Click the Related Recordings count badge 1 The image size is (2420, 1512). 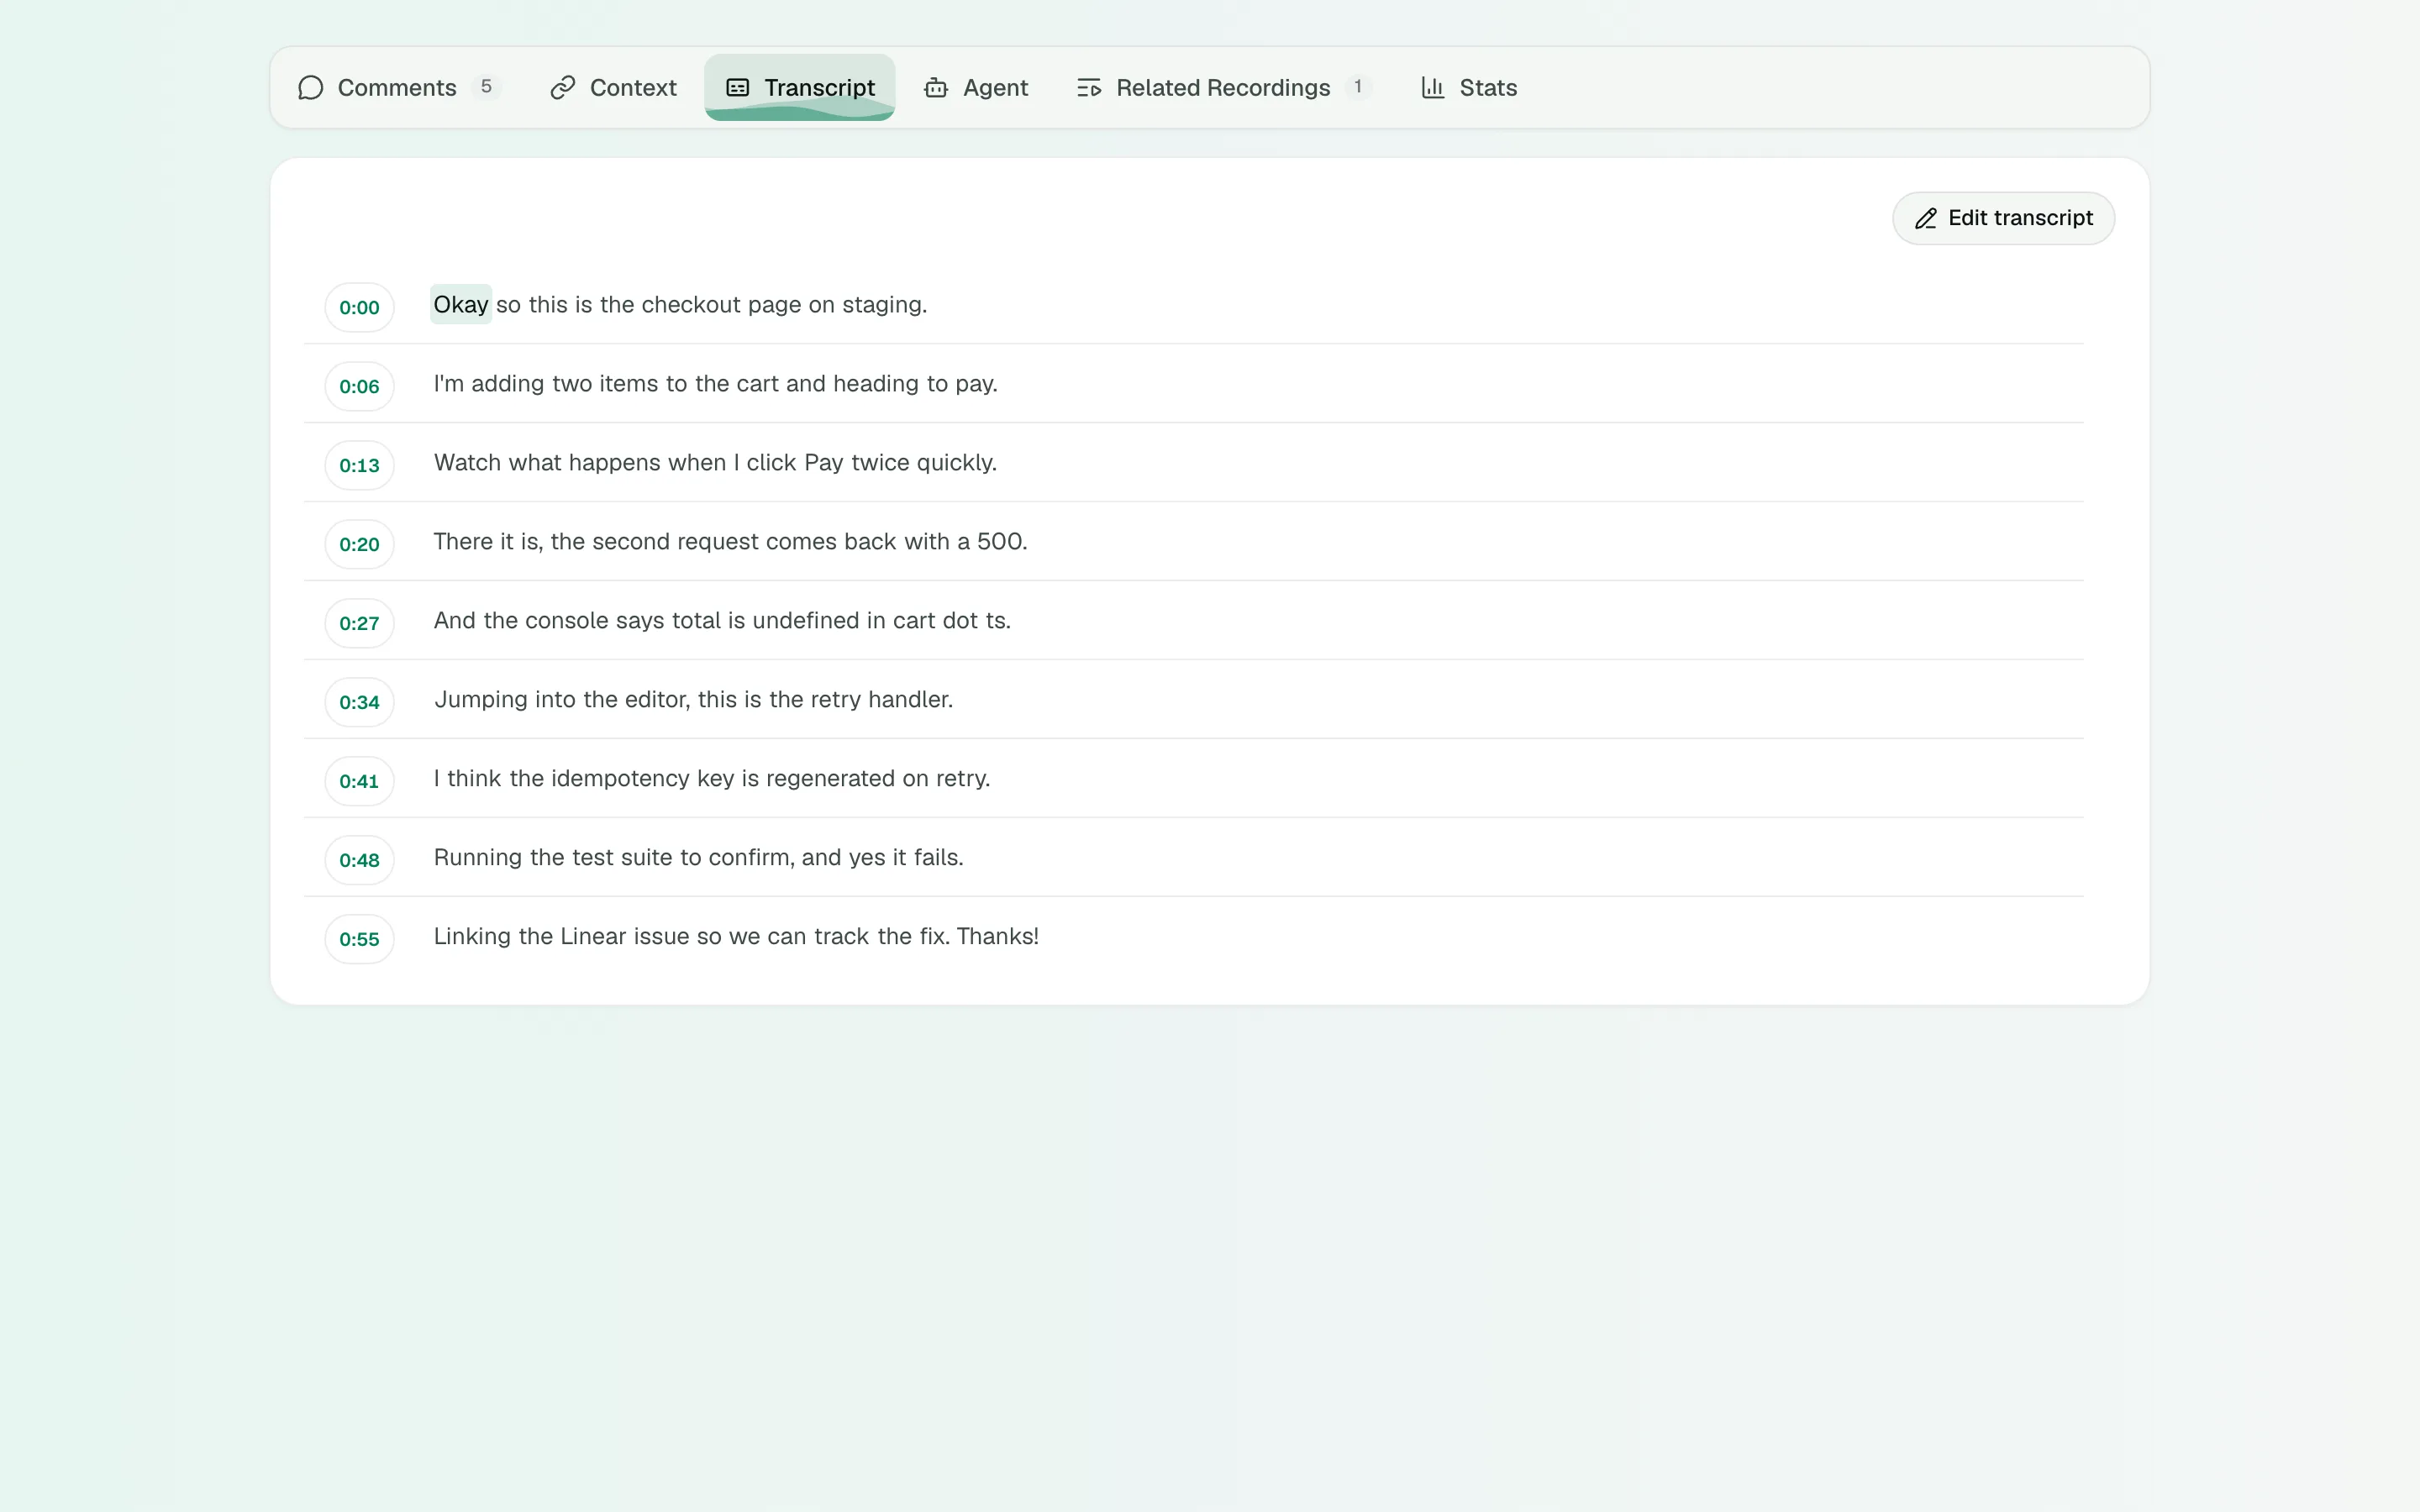click(x=1358, y=87)
